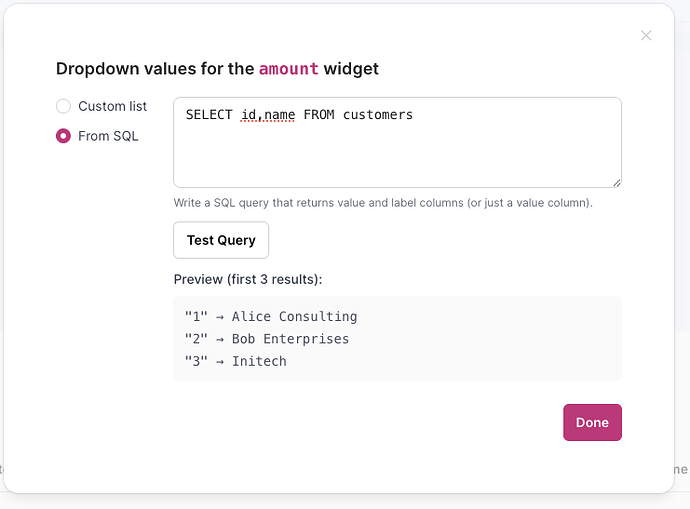Click the helper text below the query box
Screen dimensions: 690x509
383,203
